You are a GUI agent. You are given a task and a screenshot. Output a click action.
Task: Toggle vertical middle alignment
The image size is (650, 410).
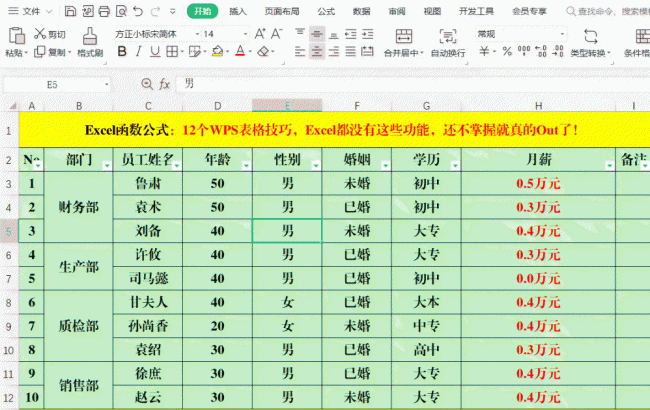317,34
